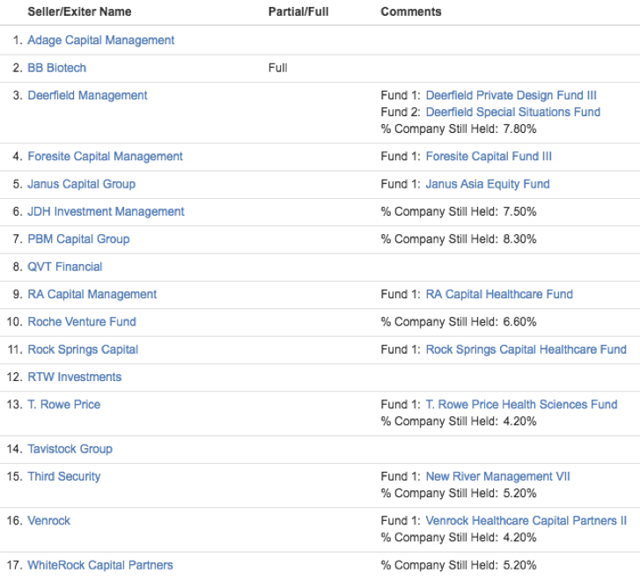The width and height of the screenshot is (640, 580).
Task: Open Janus Asia Equity Fund link
Action: click(488, 184)
